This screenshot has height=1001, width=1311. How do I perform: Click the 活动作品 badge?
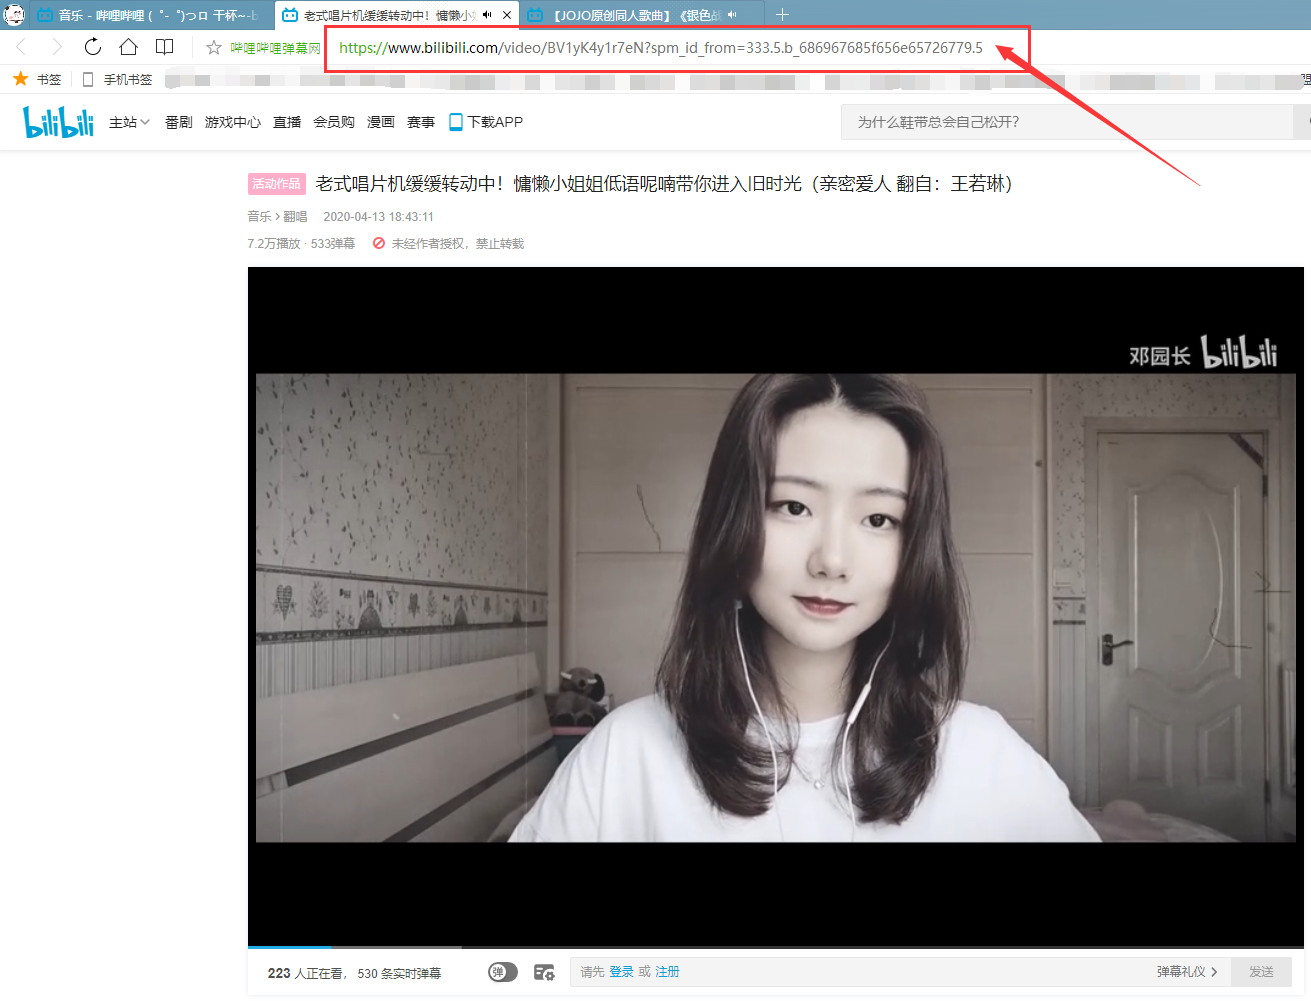(x=276, y=184)
